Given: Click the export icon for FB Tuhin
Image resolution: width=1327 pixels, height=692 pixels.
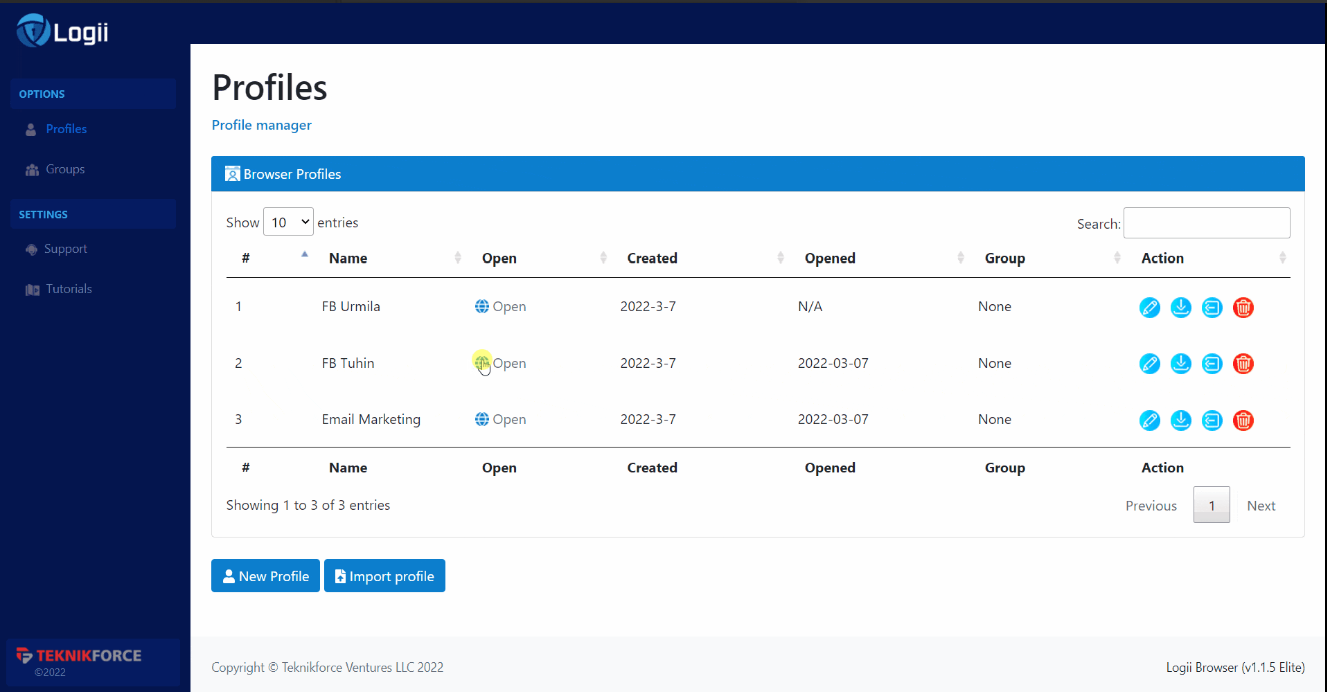Looking at the screenshot, I should coord(1212,363).
